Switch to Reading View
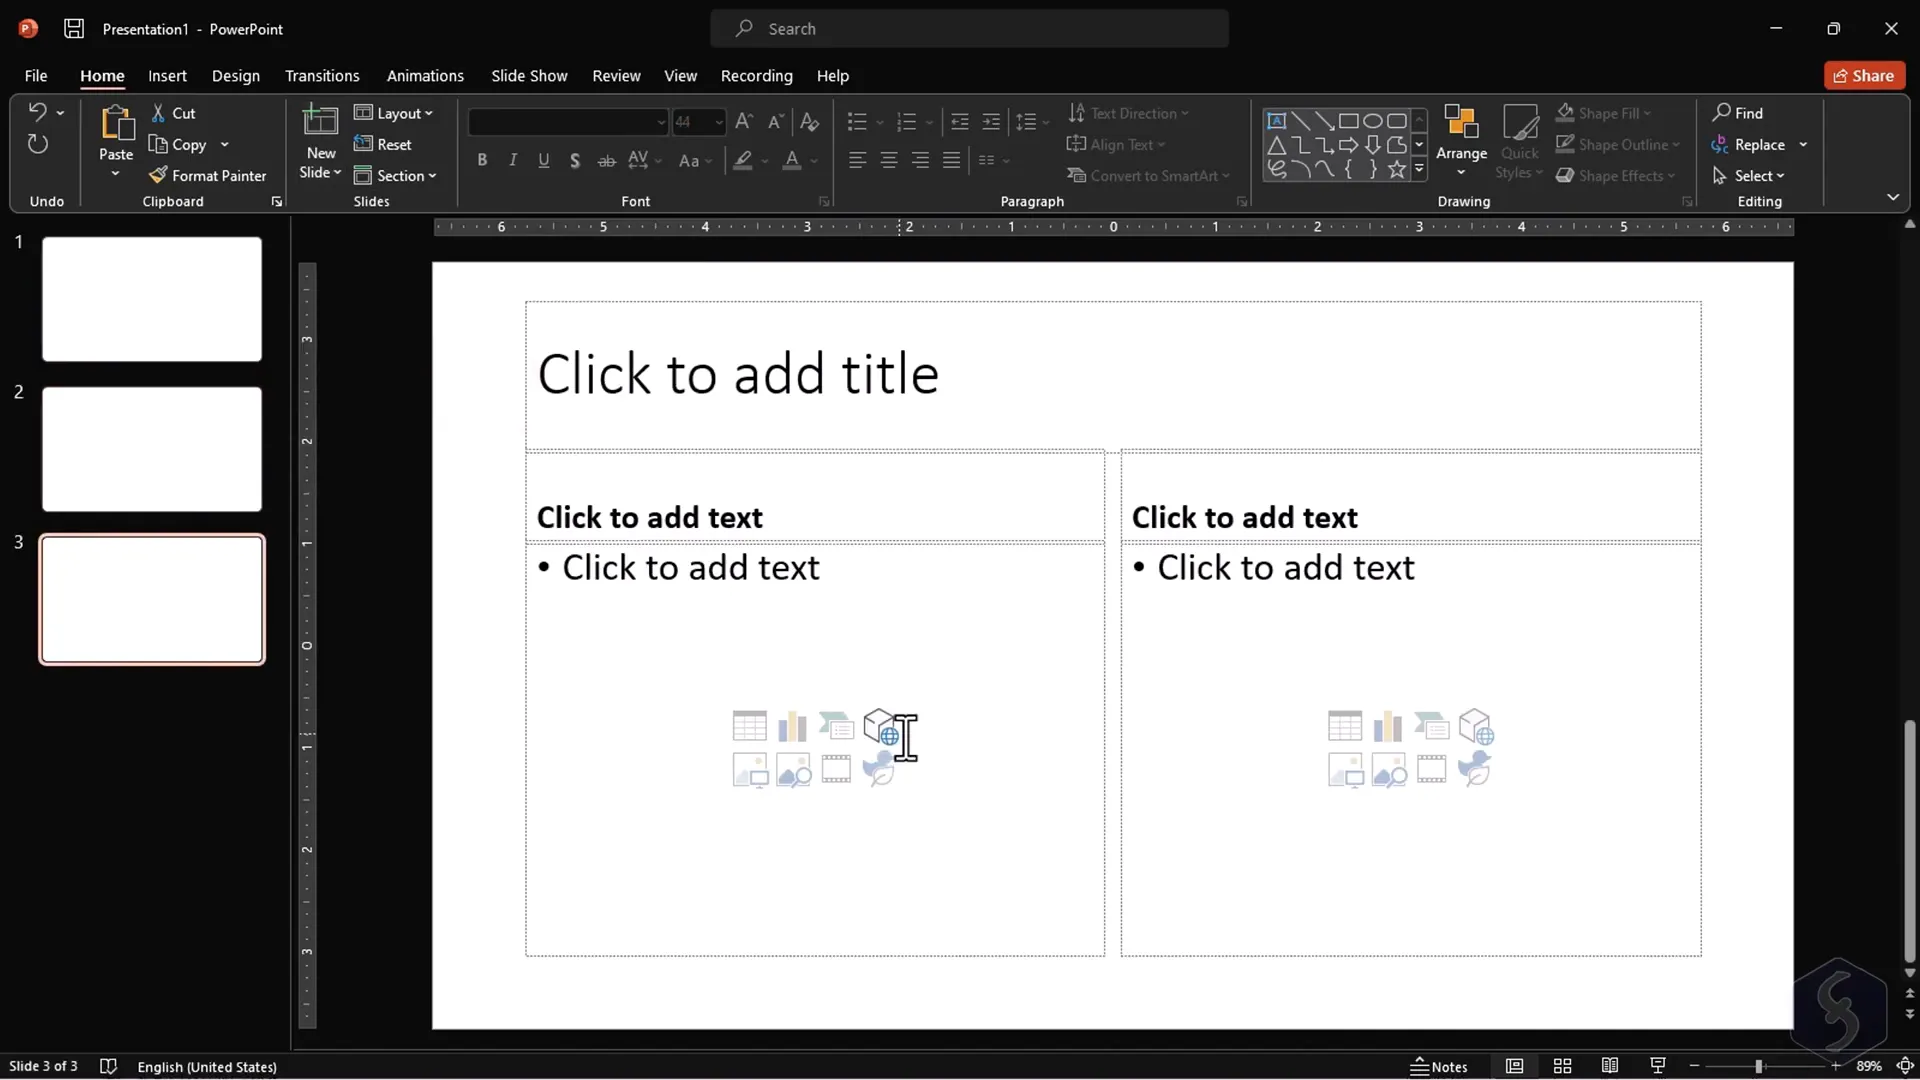The height and width of the screenshot is (1080, 1920). 1609,1066
